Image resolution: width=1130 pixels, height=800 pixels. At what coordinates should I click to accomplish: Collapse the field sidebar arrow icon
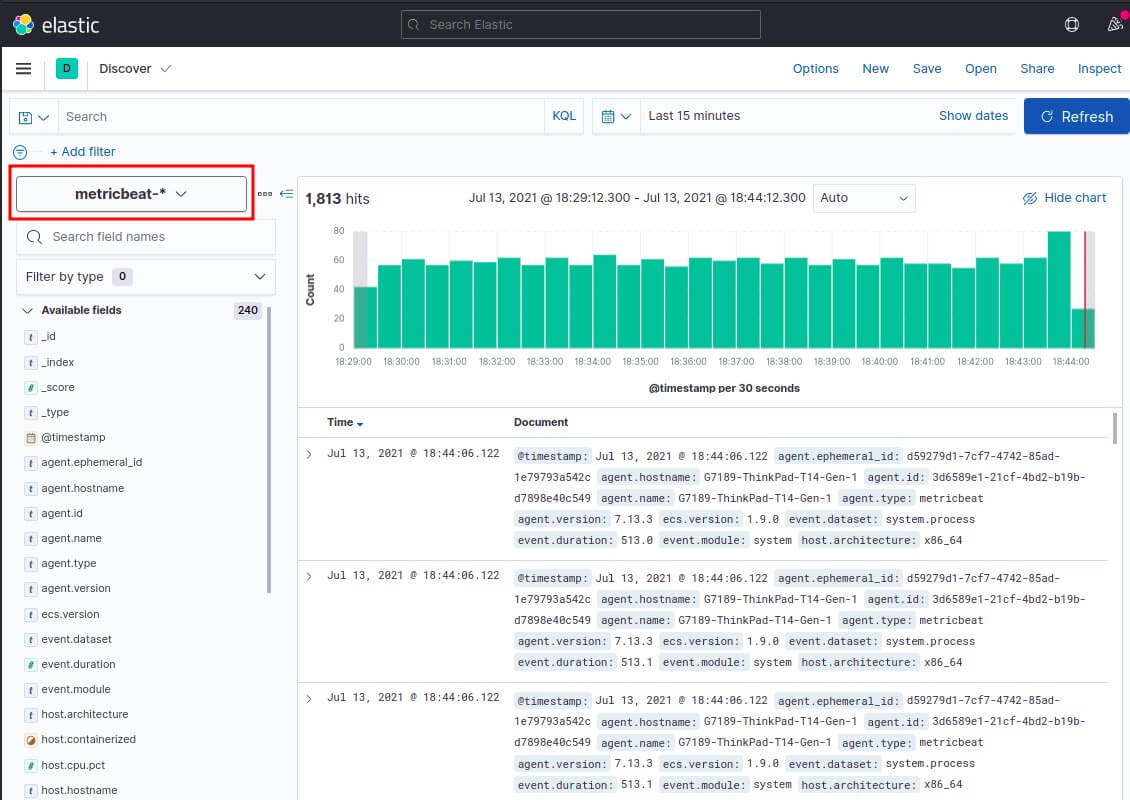(286, 194)
